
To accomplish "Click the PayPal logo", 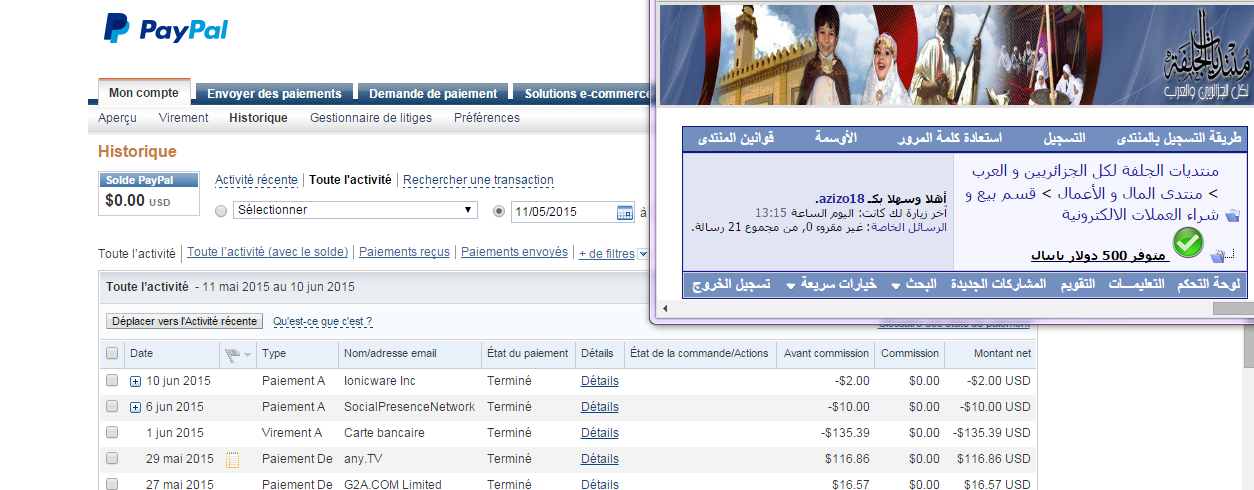I will [166, 29].
